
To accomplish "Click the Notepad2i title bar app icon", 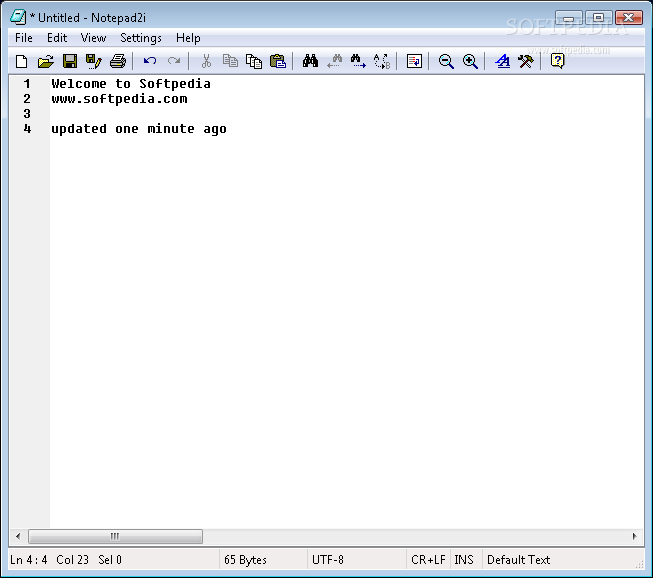I will (x=18, y=17).
